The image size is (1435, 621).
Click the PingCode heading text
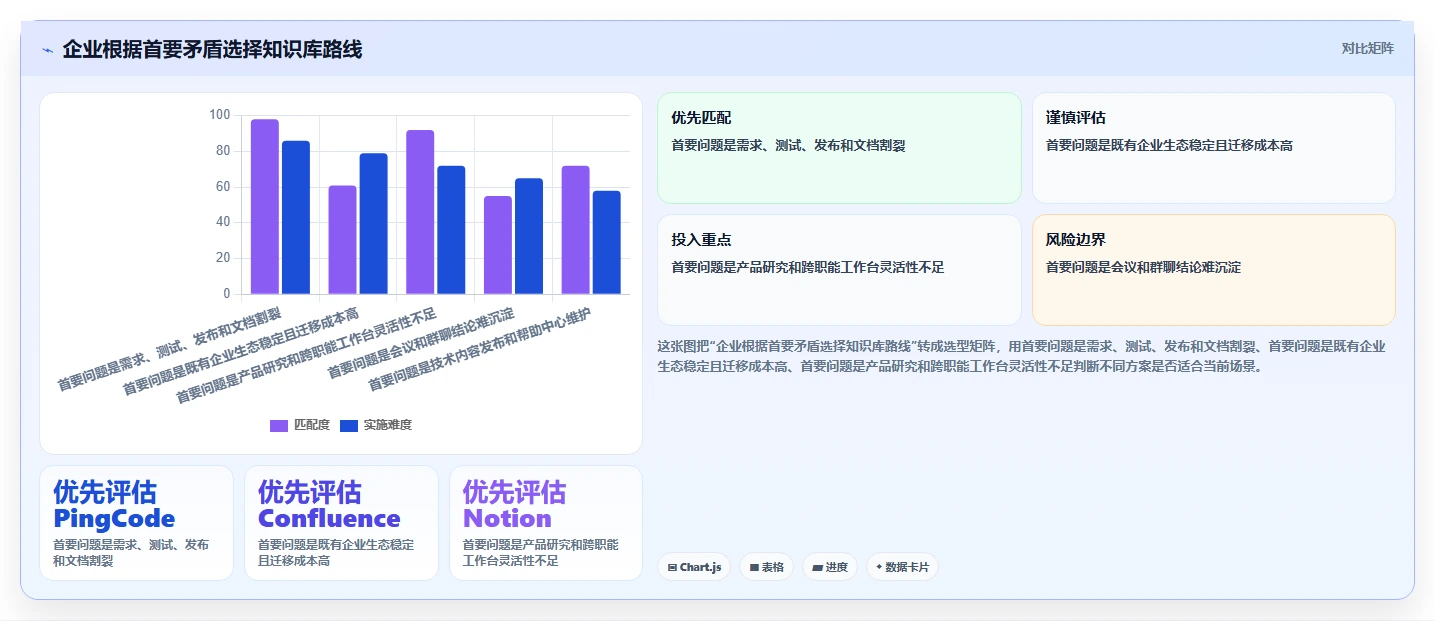click(x=114, y=519)
